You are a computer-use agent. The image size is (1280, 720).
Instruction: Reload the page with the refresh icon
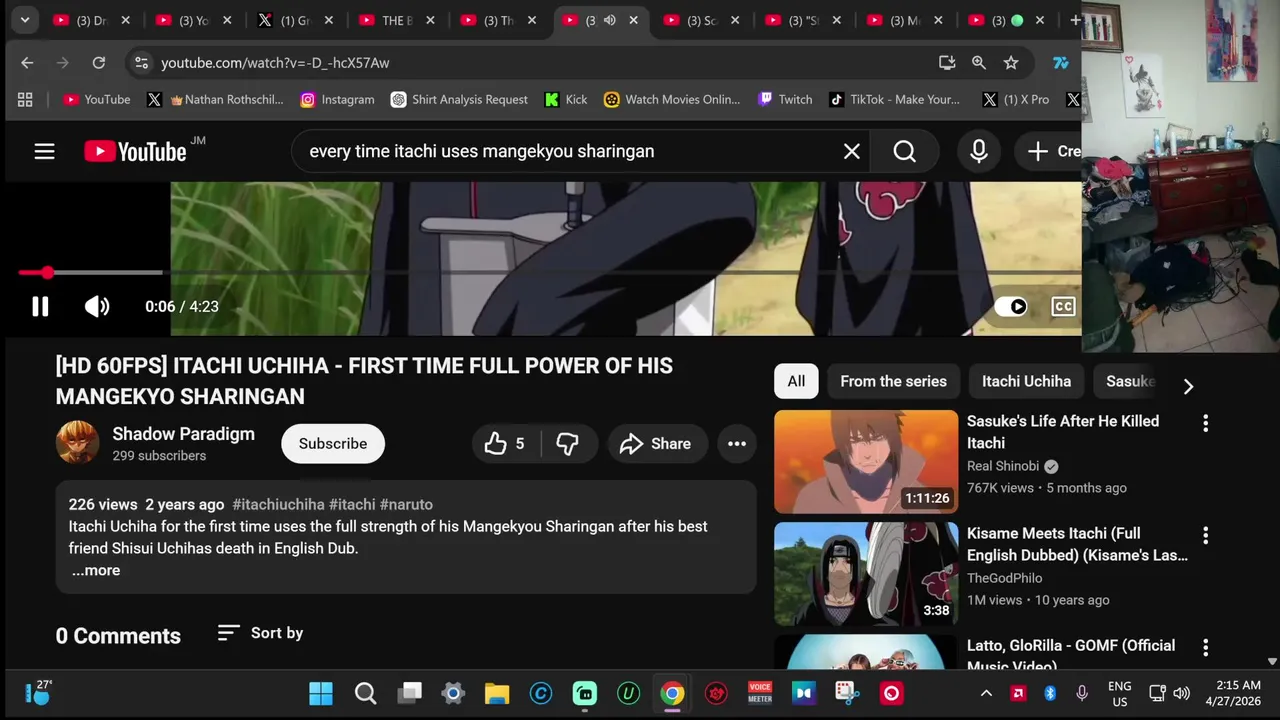point(99,63)
